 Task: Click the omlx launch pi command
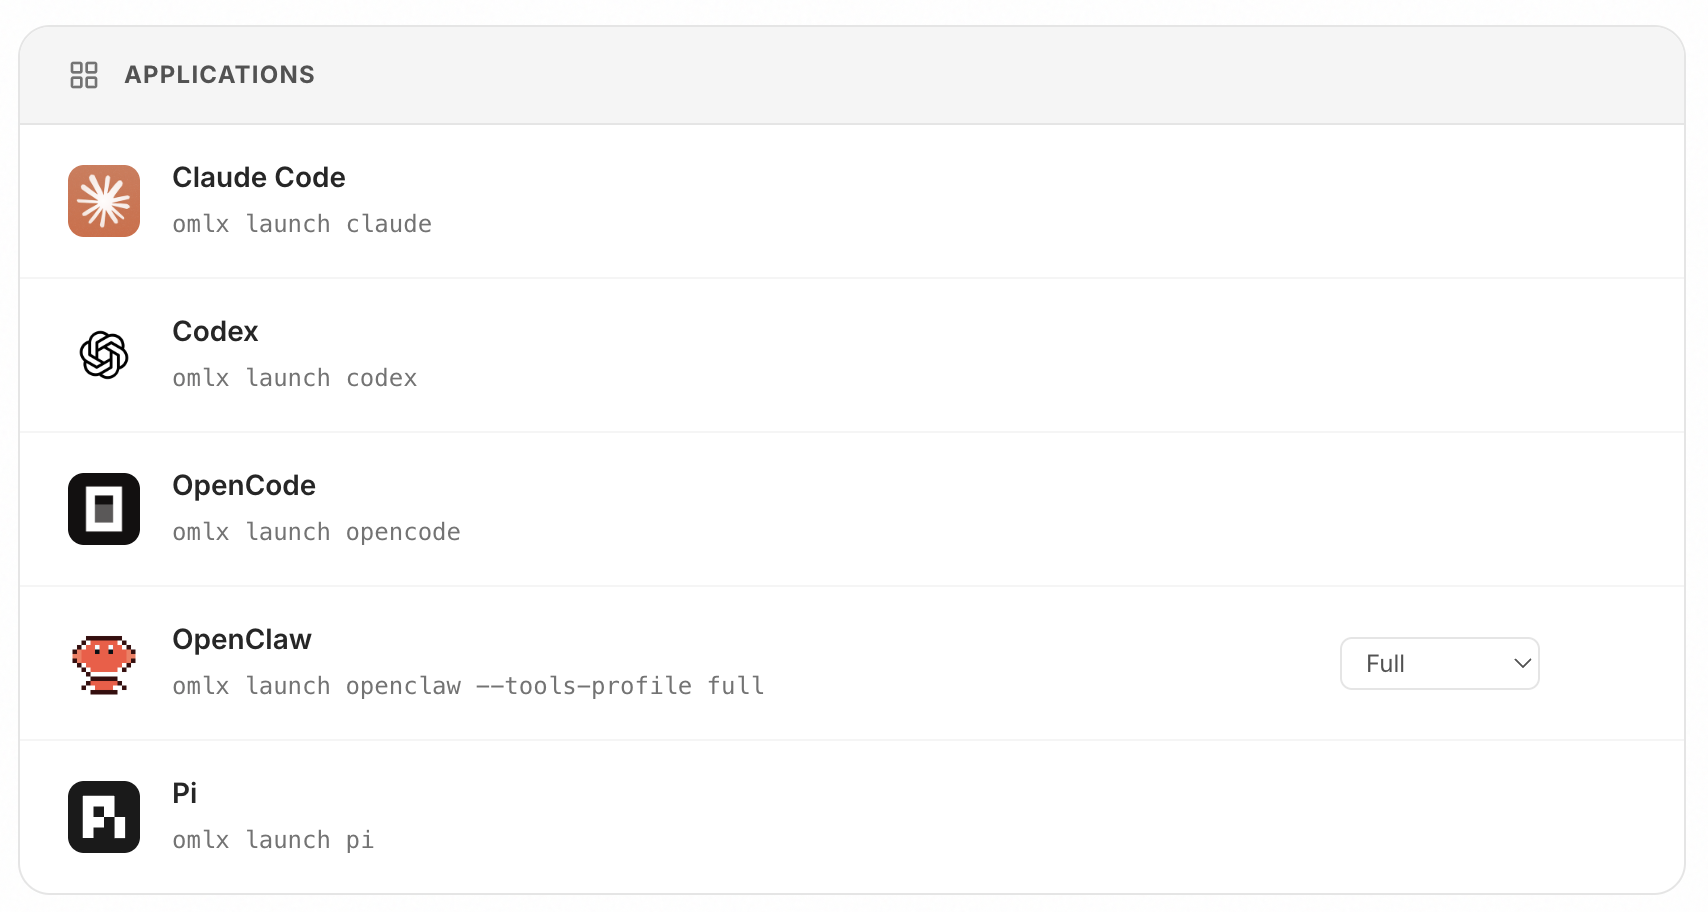coord(273,840)
